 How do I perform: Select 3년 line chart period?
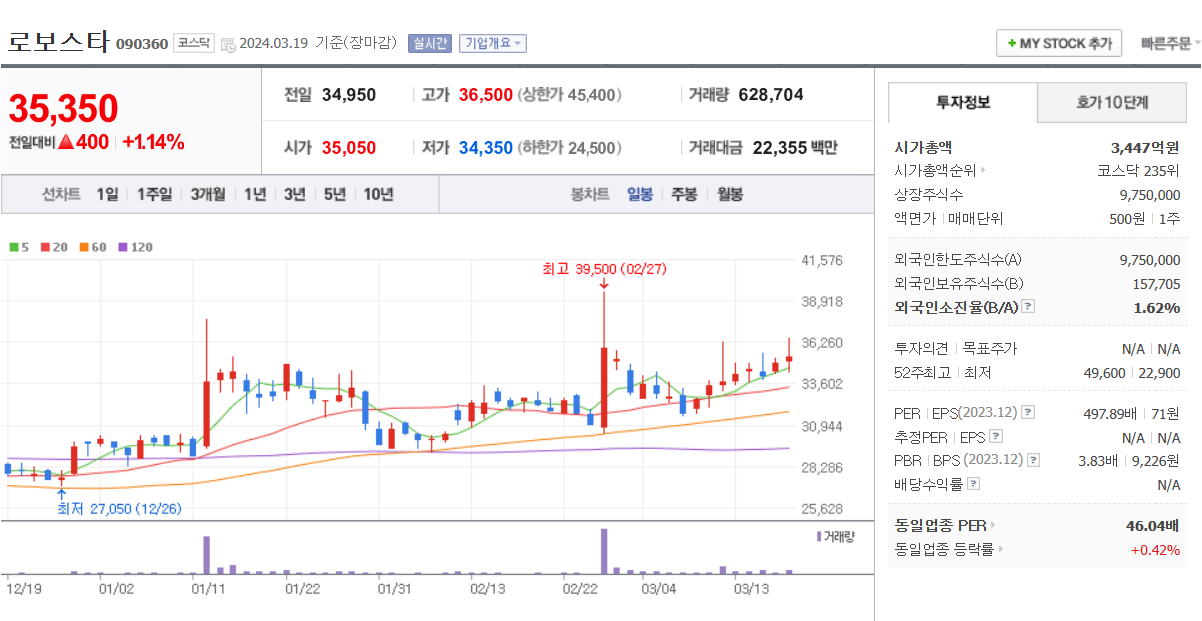pos(294,194)
